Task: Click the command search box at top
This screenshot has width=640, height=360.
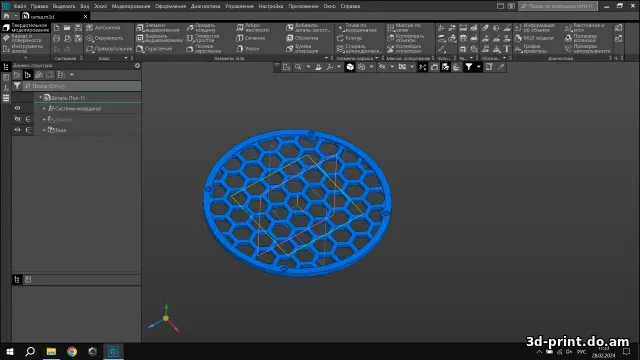Action: [558, 6]
